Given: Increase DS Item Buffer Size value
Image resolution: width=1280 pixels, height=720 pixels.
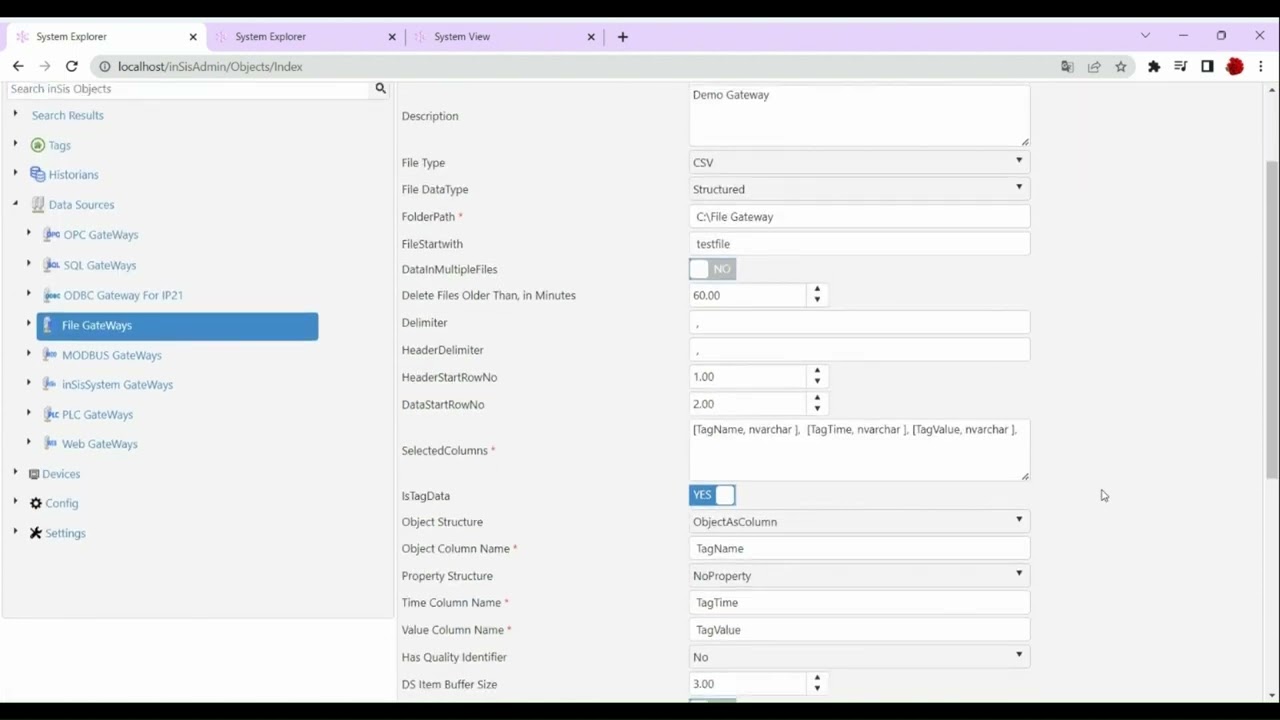Looking at the screenshot, I should 817,679.
